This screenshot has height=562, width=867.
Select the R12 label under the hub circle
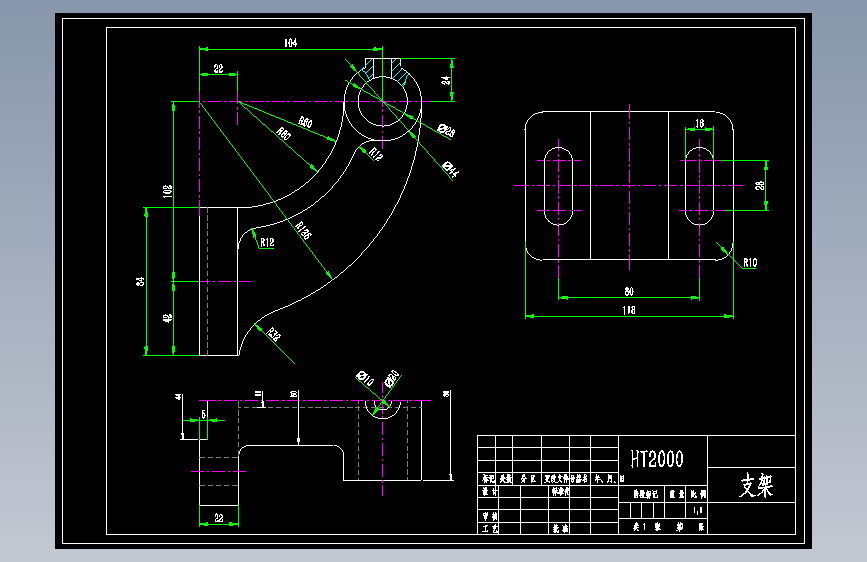pyautogui.click(x=376, y=154)
